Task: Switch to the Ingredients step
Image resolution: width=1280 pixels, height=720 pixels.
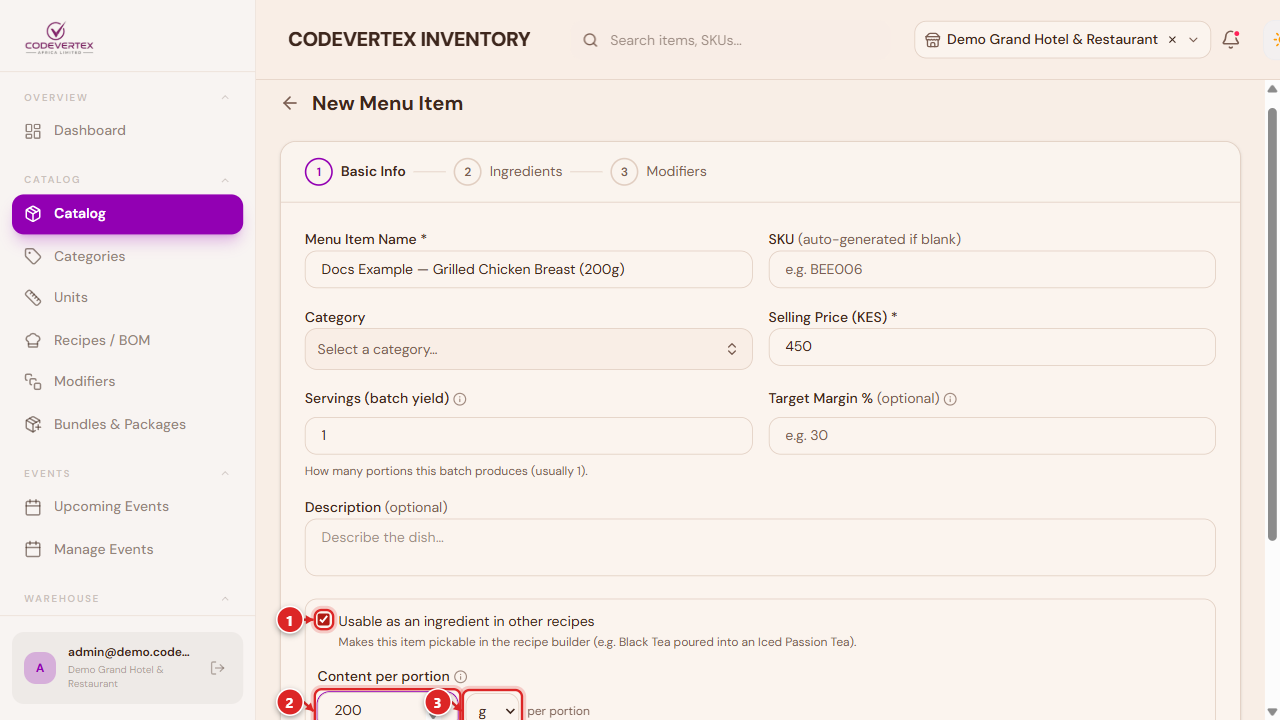Action: point(508,172)
